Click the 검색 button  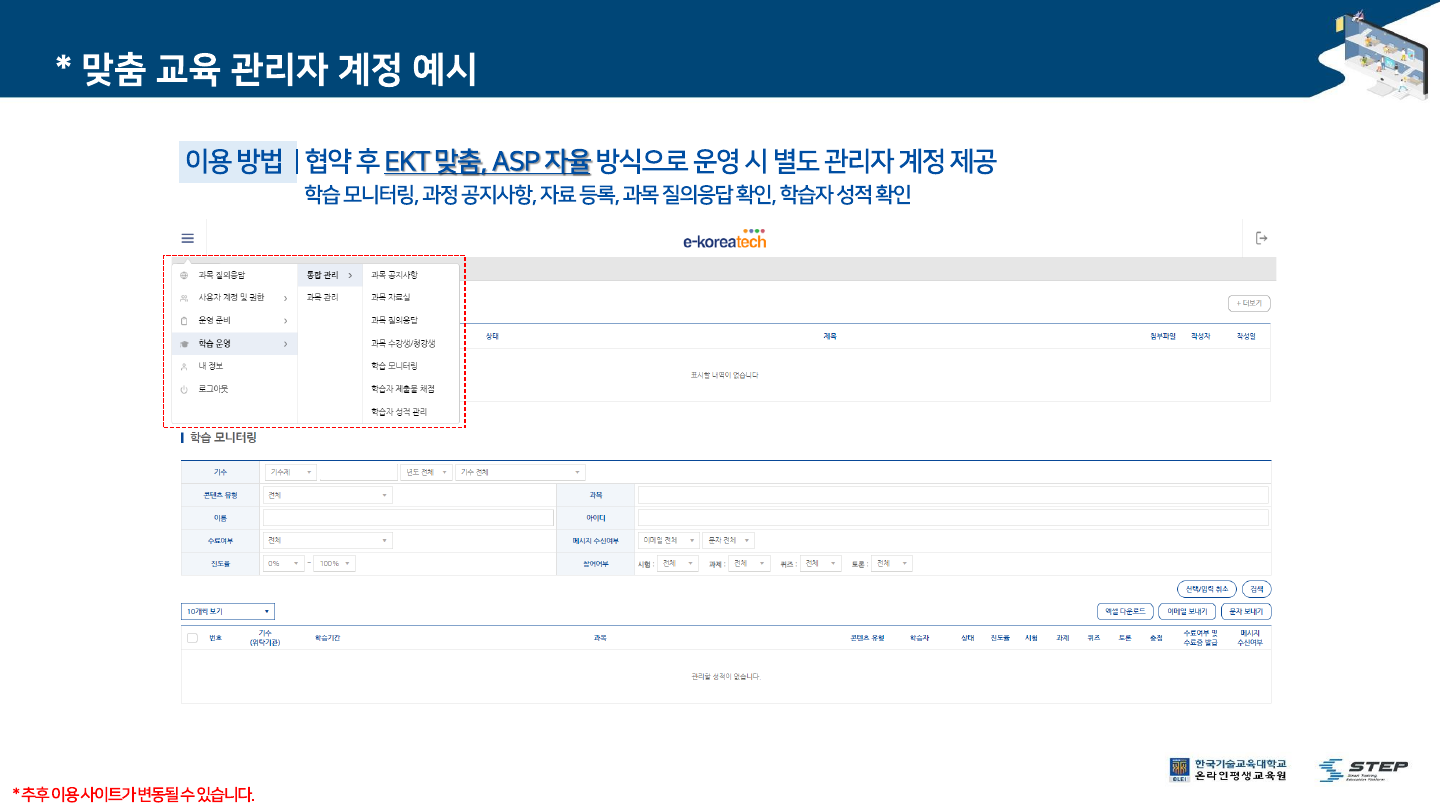[1258, 589]
